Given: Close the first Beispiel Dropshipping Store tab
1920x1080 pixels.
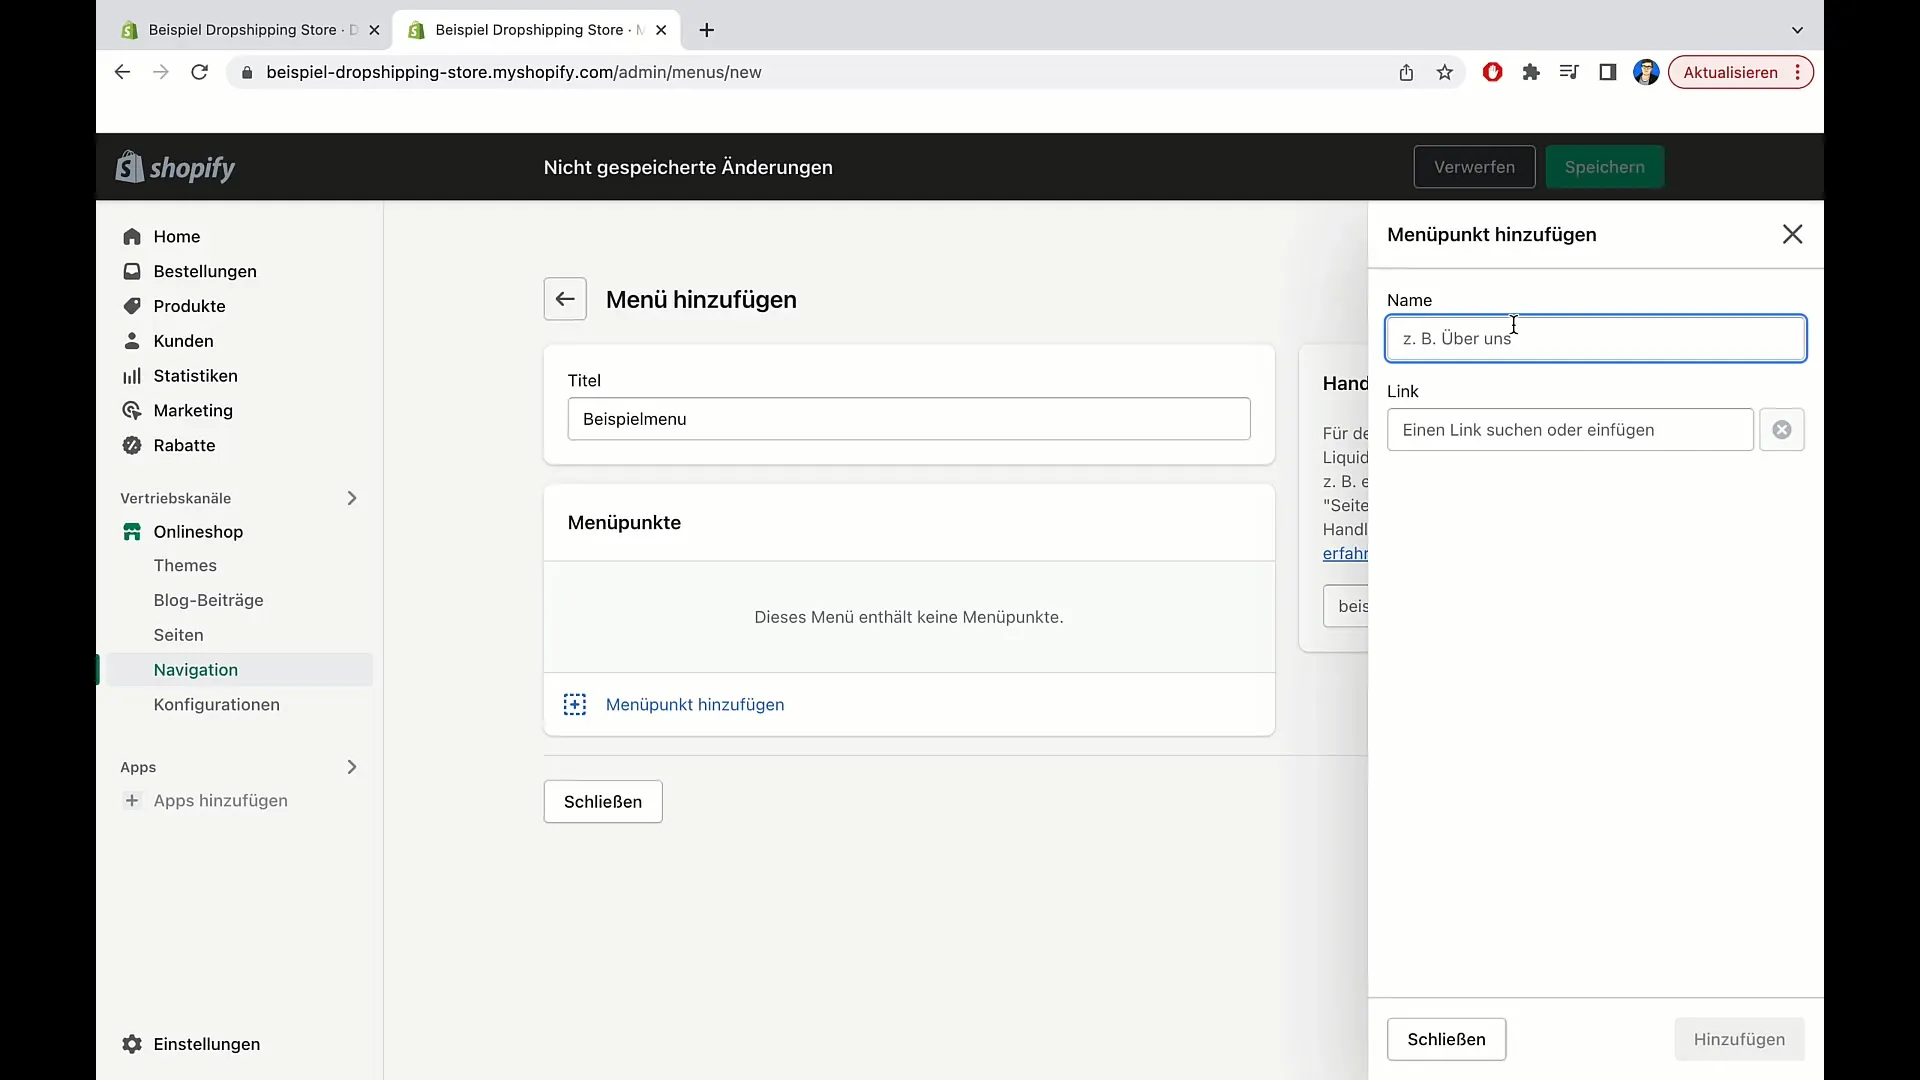Looking at the screenshot, I should 374,30.
